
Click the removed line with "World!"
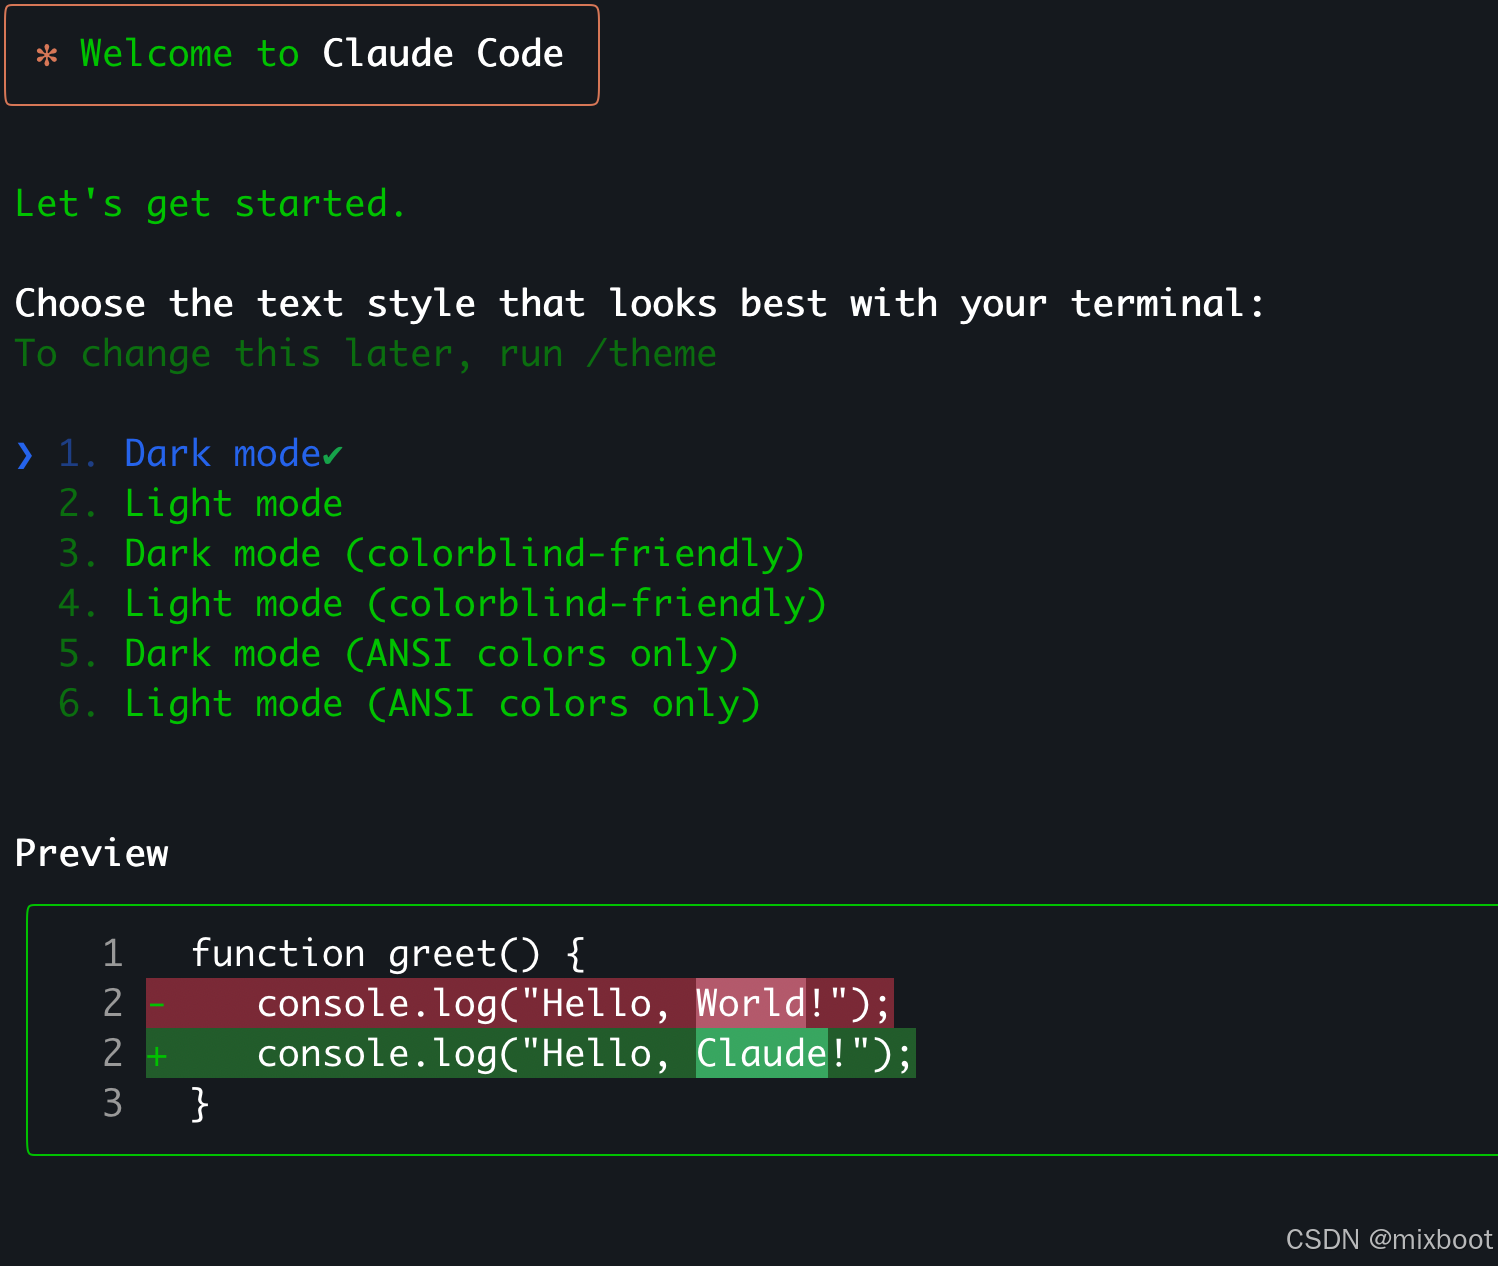520,1003
